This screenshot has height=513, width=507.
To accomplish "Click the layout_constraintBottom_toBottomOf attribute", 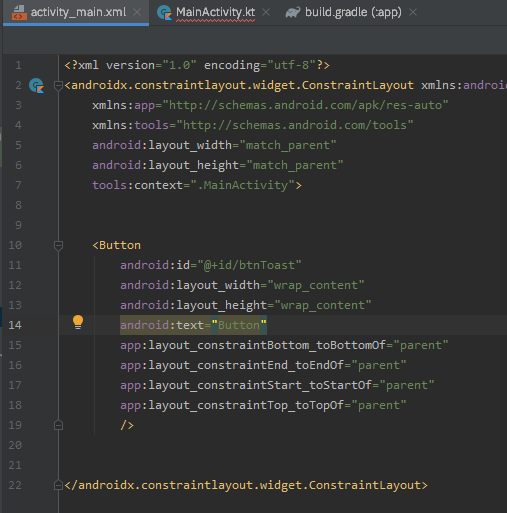I will (253, 345).
